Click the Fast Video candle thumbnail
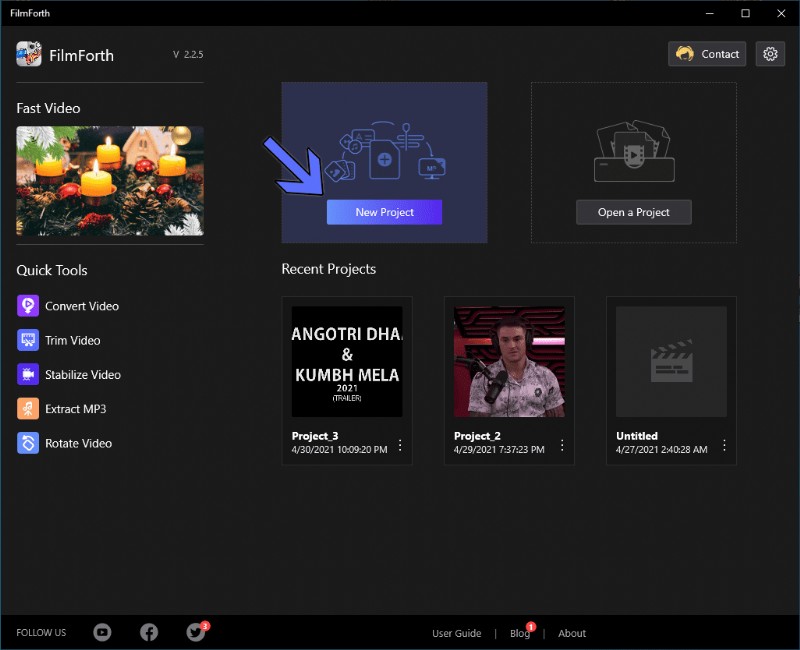The height and width of the screenshot is (650, 800). tap(109, 182)
